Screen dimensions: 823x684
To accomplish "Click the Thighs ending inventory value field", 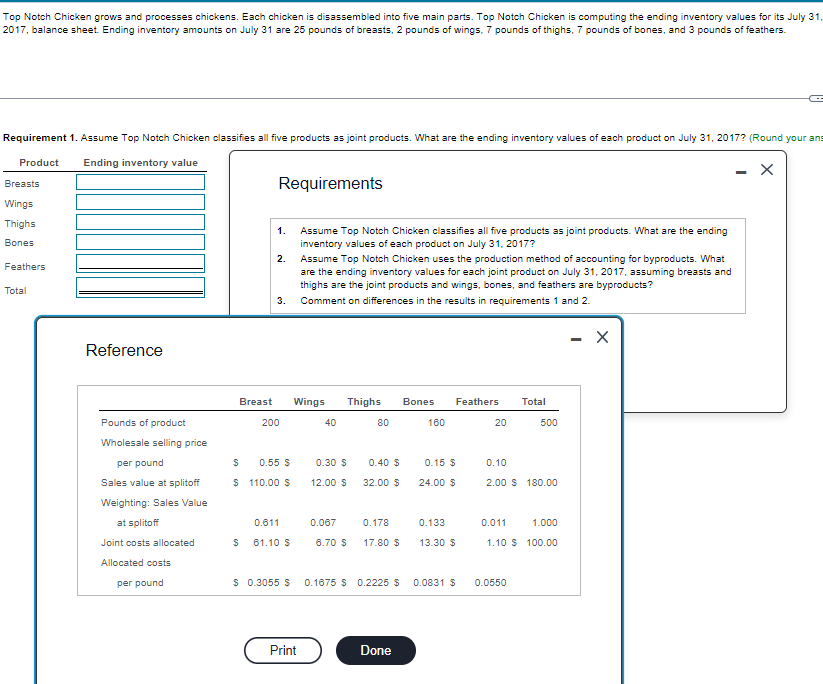I will [x=140, y=222].
